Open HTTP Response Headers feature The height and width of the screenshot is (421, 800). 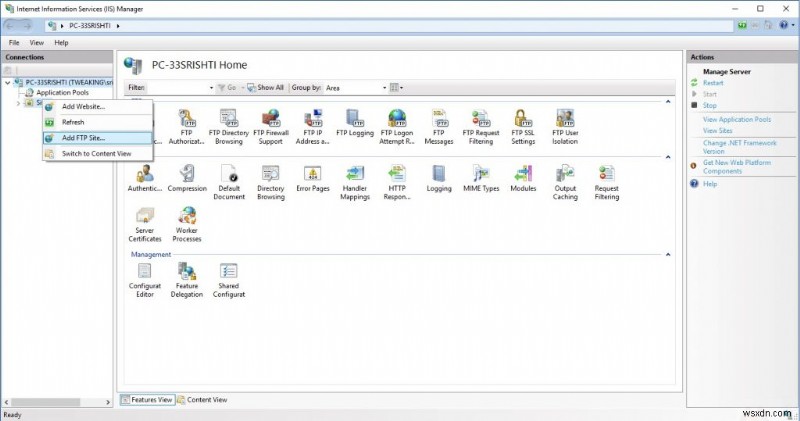[x=397, y=182]
